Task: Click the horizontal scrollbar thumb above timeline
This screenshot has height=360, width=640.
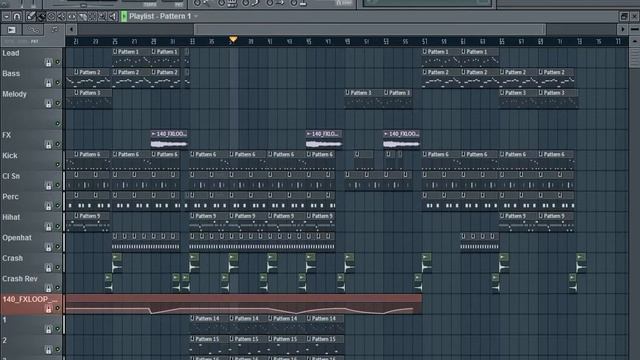Action: point(370,29)
